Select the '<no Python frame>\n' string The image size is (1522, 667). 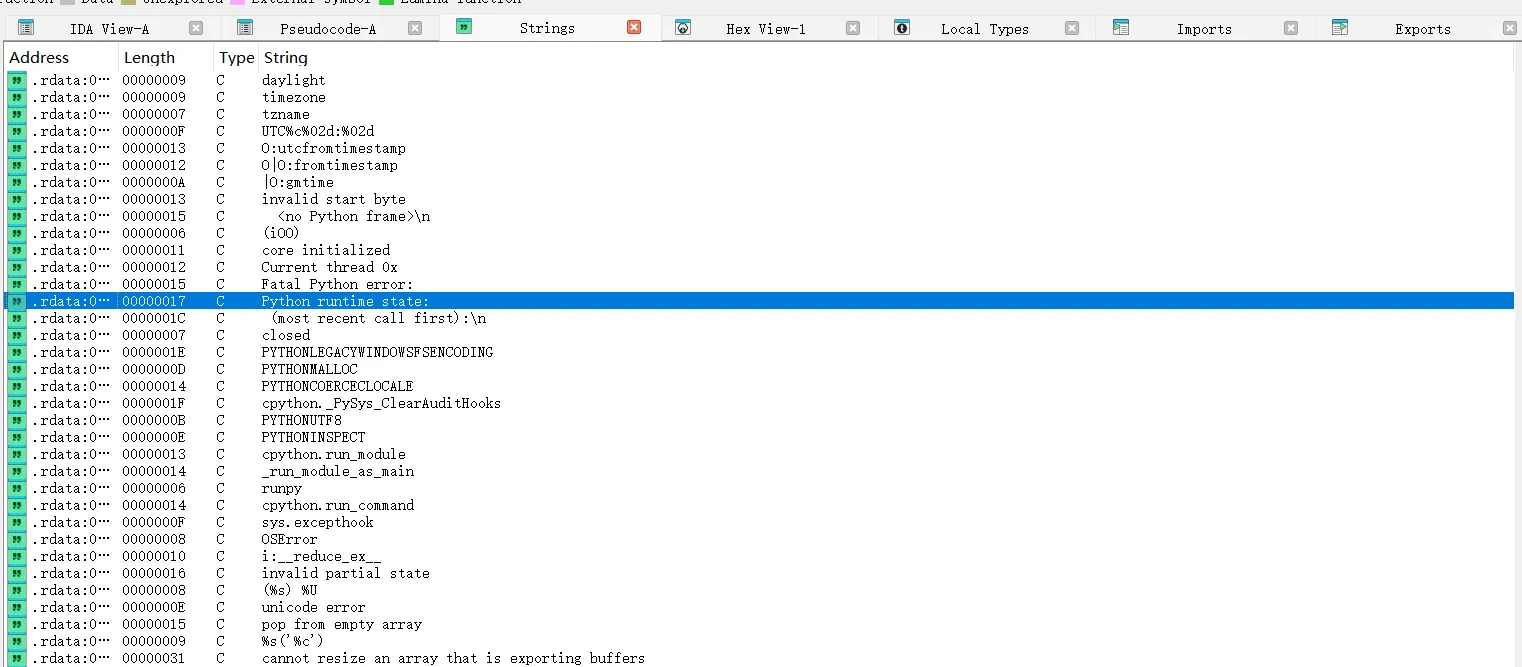click(353, 216)
